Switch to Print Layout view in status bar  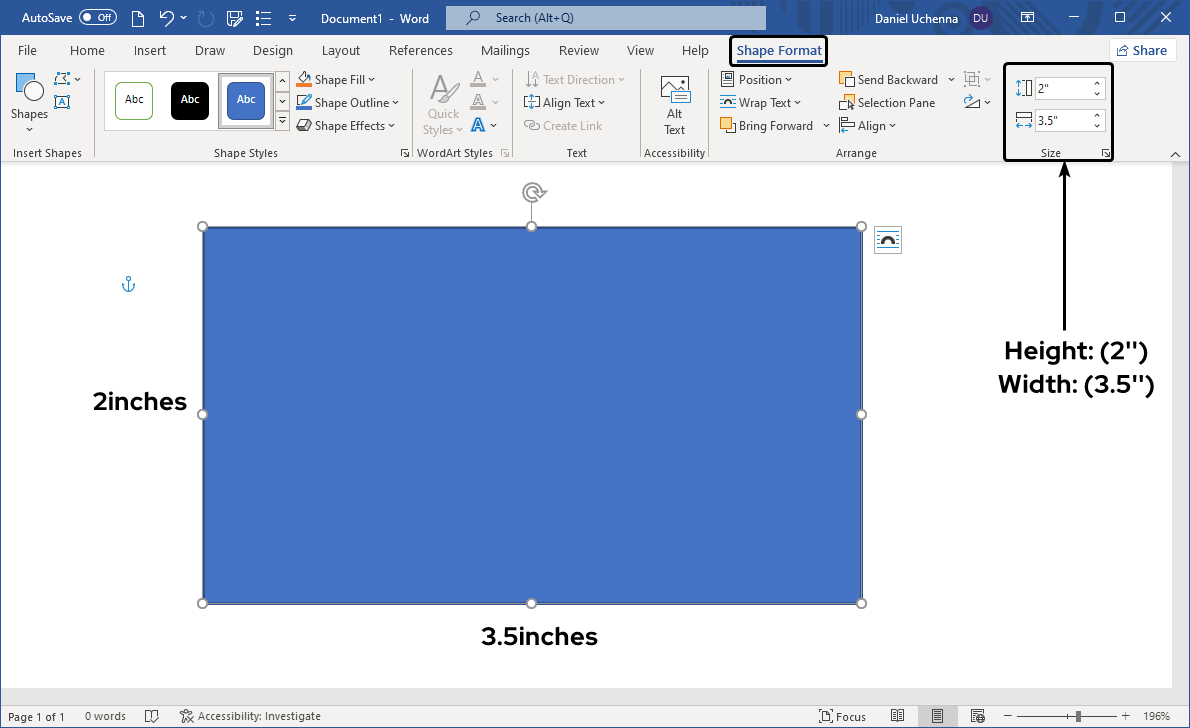(937, 716)
